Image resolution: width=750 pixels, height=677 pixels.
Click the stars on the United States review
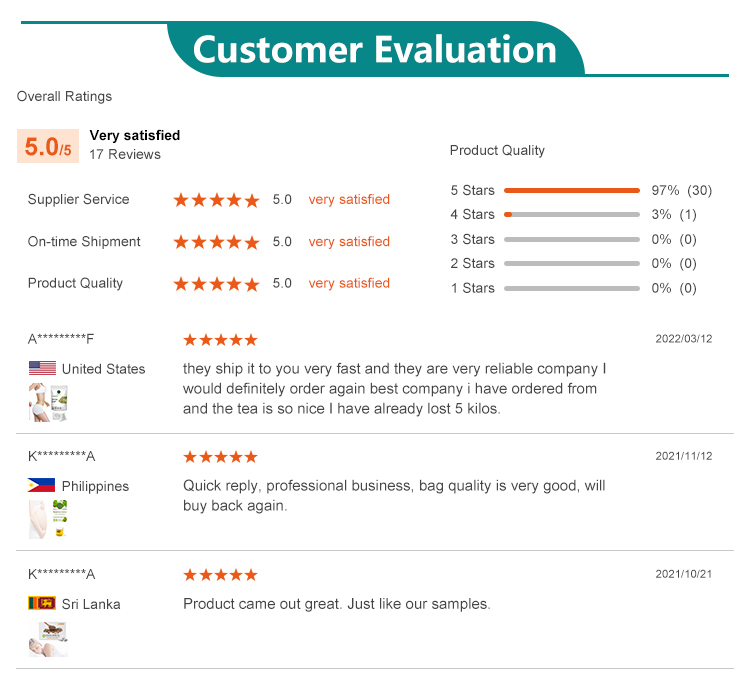220,340
